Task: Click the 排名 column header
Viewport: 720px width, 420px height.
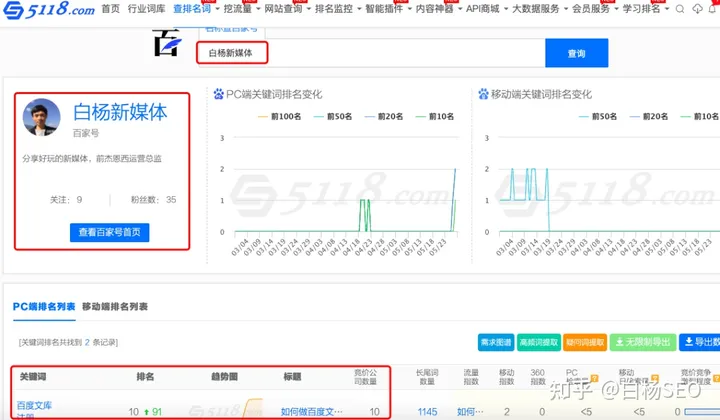Action: pos(145,377)
